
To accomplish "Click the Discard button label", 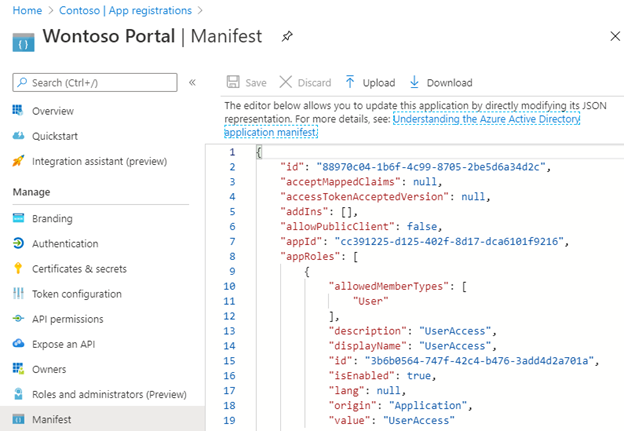I will click(314, 83).
